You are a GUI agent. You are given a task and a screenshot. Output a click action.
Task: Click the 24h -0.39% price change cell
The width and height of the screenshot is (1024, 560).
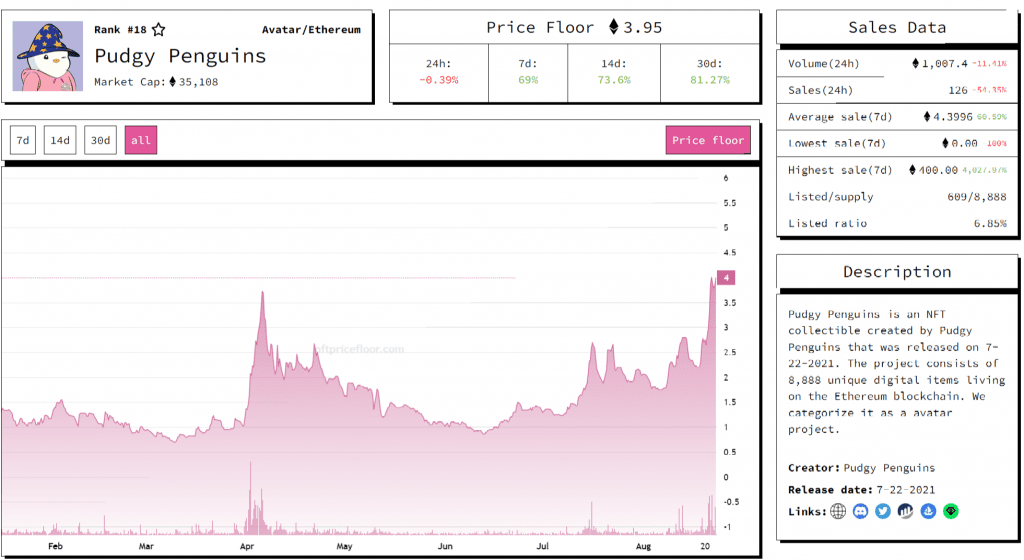(439, 72)
